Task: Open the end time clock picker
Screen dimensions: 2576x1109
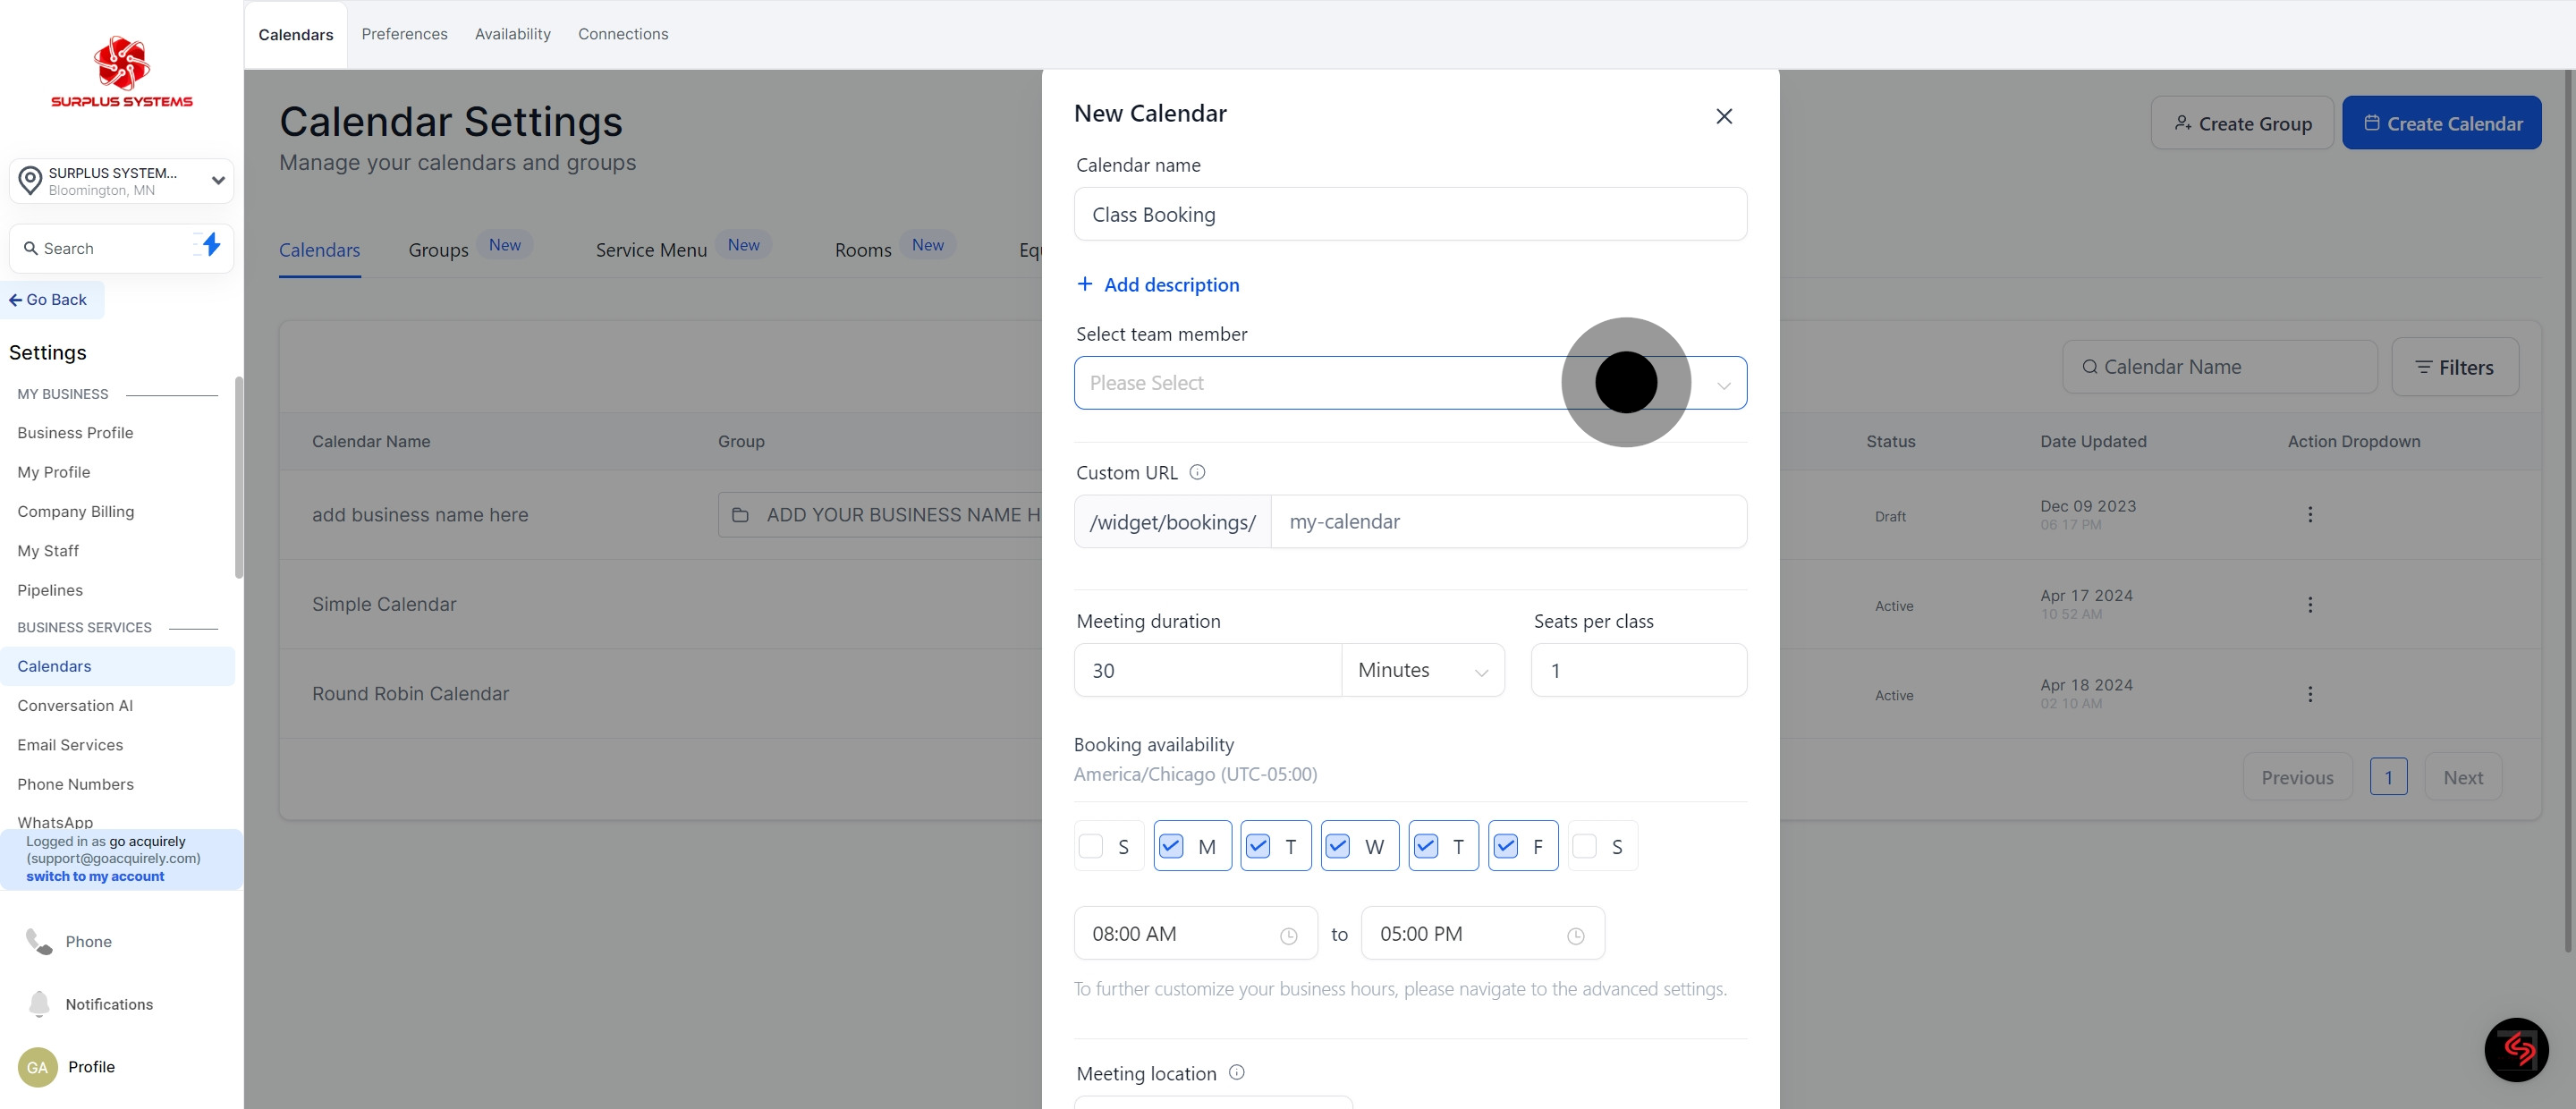Action: pyautogui.click(x=1575, y=935)
